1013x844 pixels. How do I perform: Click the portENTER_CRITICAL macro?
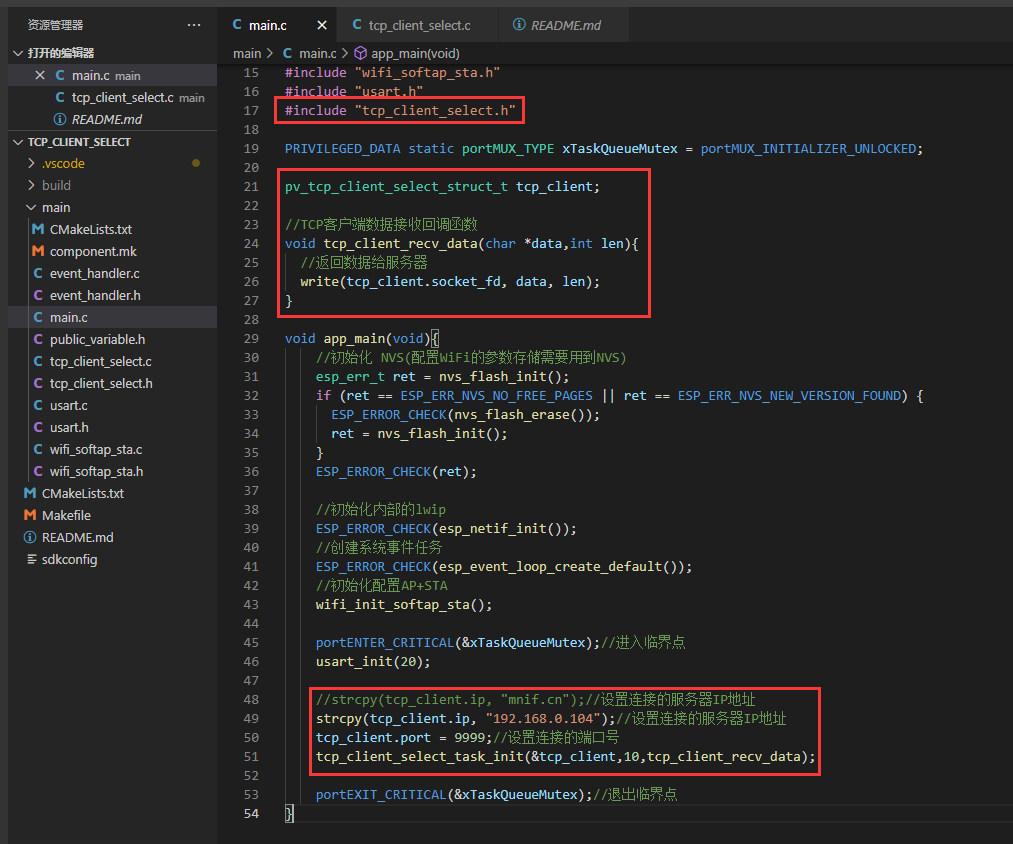pyautogui.click(x=385, y=642)
